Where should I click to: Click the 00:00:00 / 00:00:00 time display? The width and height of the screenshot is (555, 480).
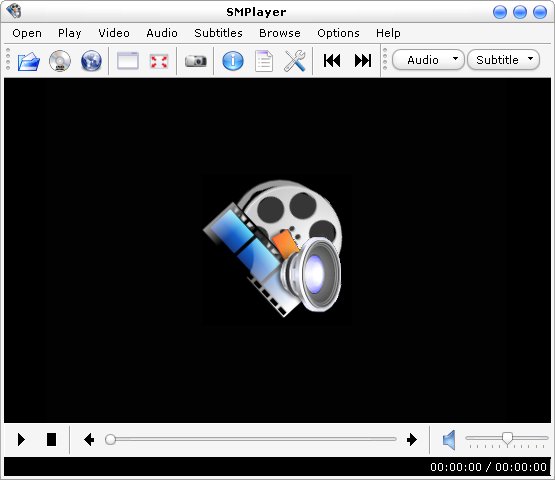pyautogui.click(x=488, y=467)
